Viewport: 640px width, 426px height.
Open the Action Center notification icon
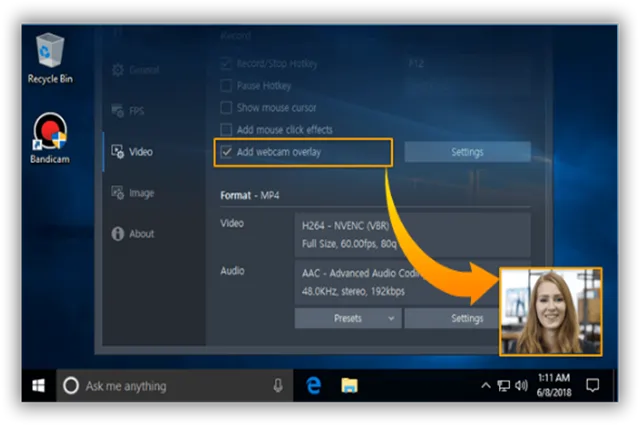click(592, 385)
